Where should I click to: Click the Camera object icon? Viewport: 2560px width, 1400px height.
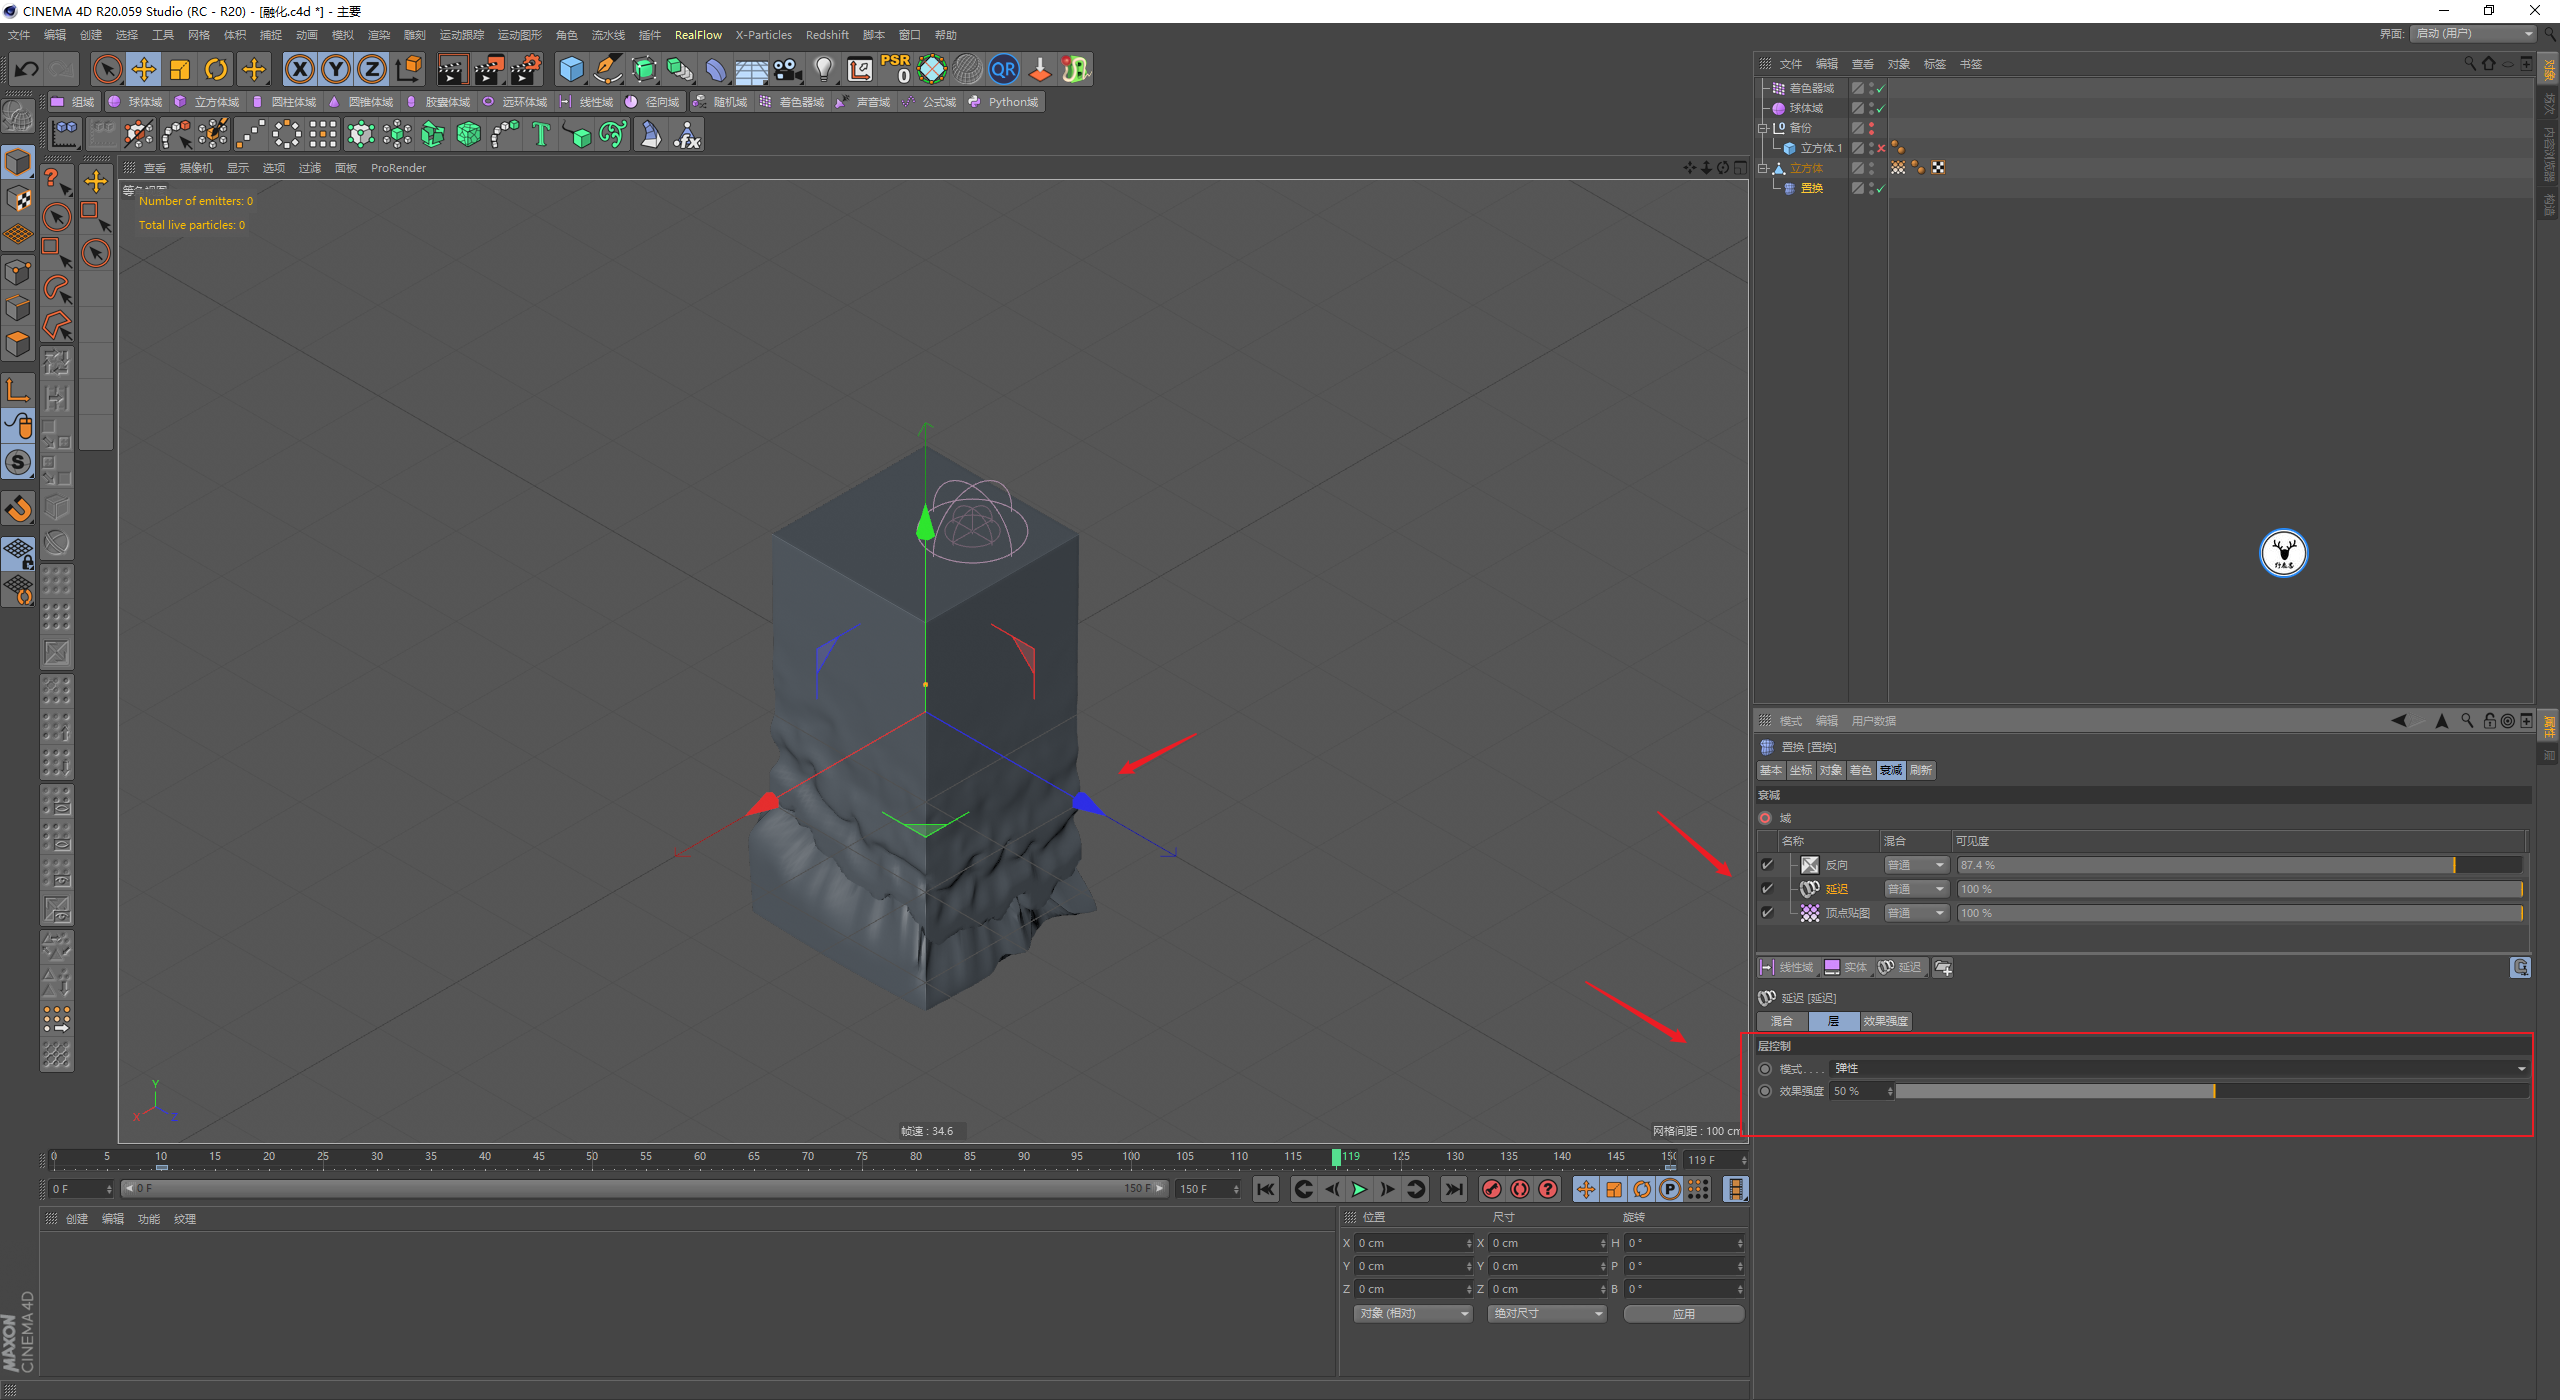click(788, 69)
